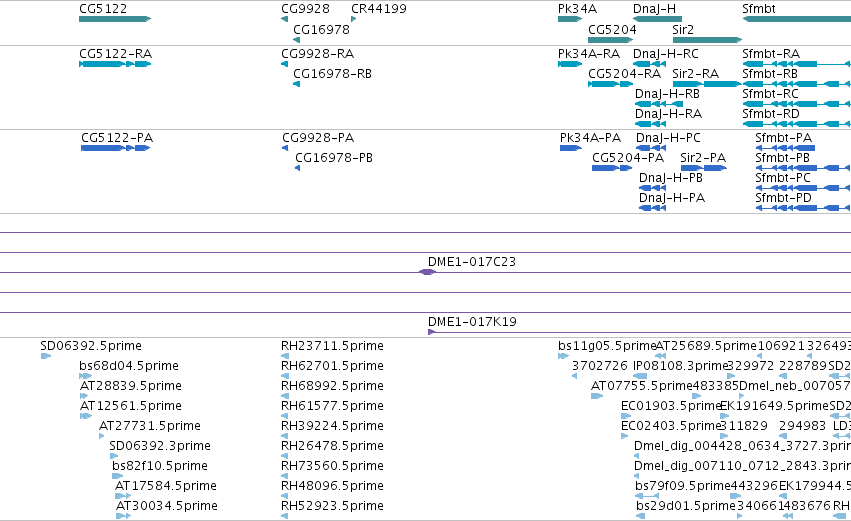This screenshot has width=851, height=521.
Task: Click the CG16978-RB transcript arrowhead
Action: 296,84
